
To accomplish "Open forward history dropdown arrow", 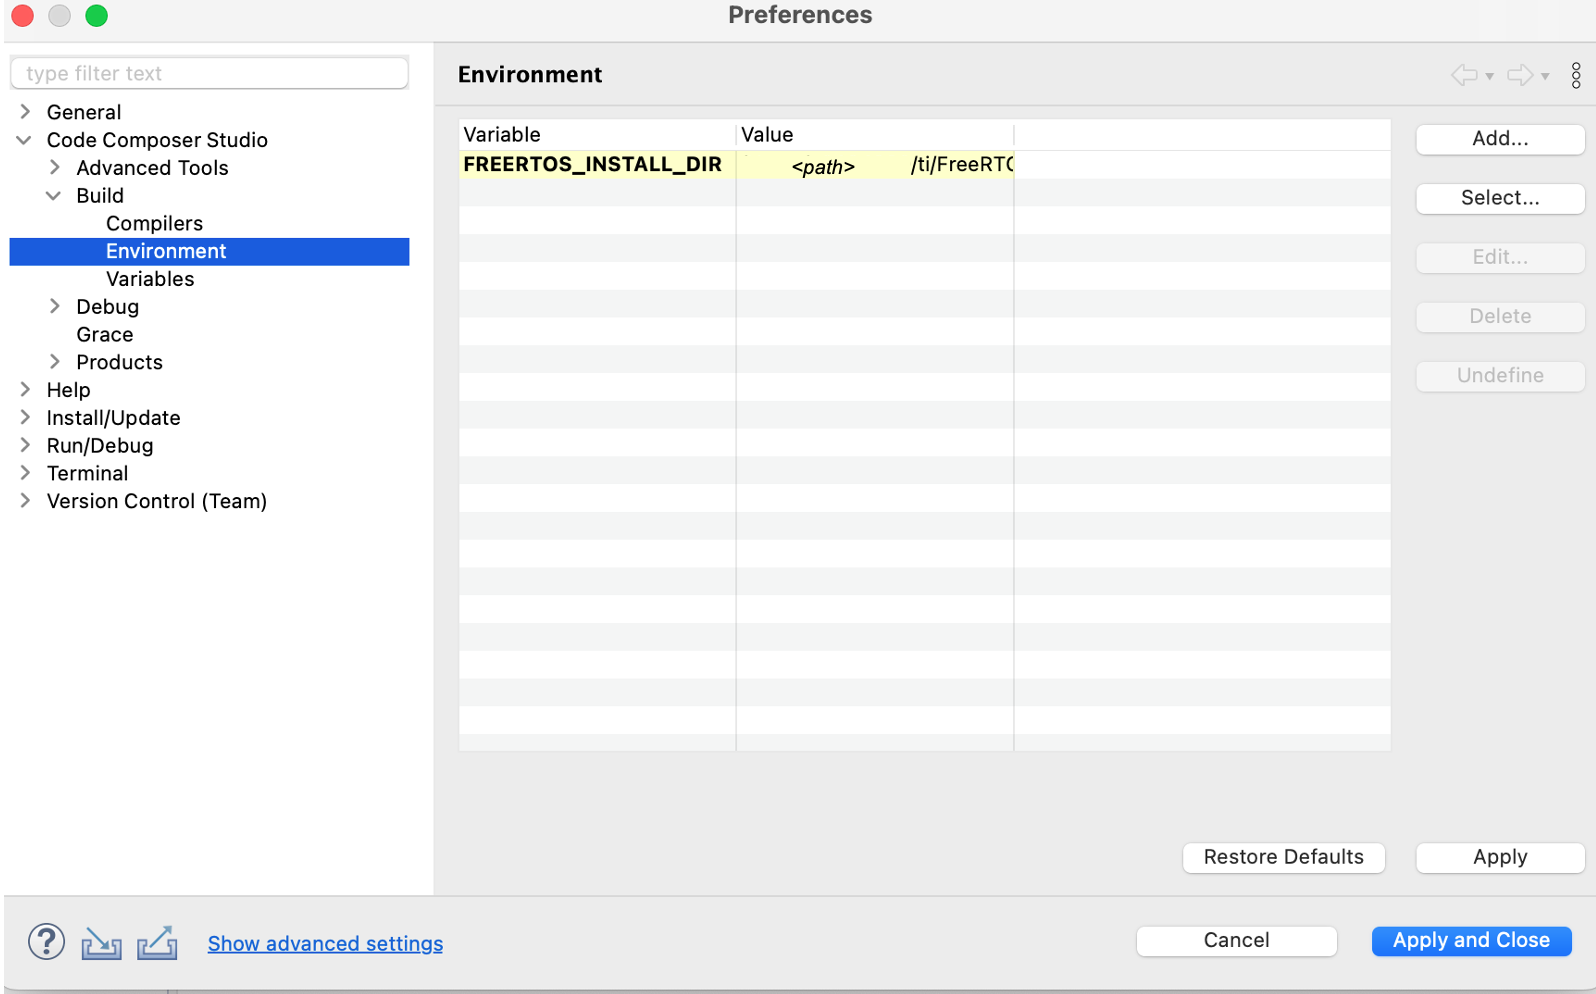I will point(1545,77).
